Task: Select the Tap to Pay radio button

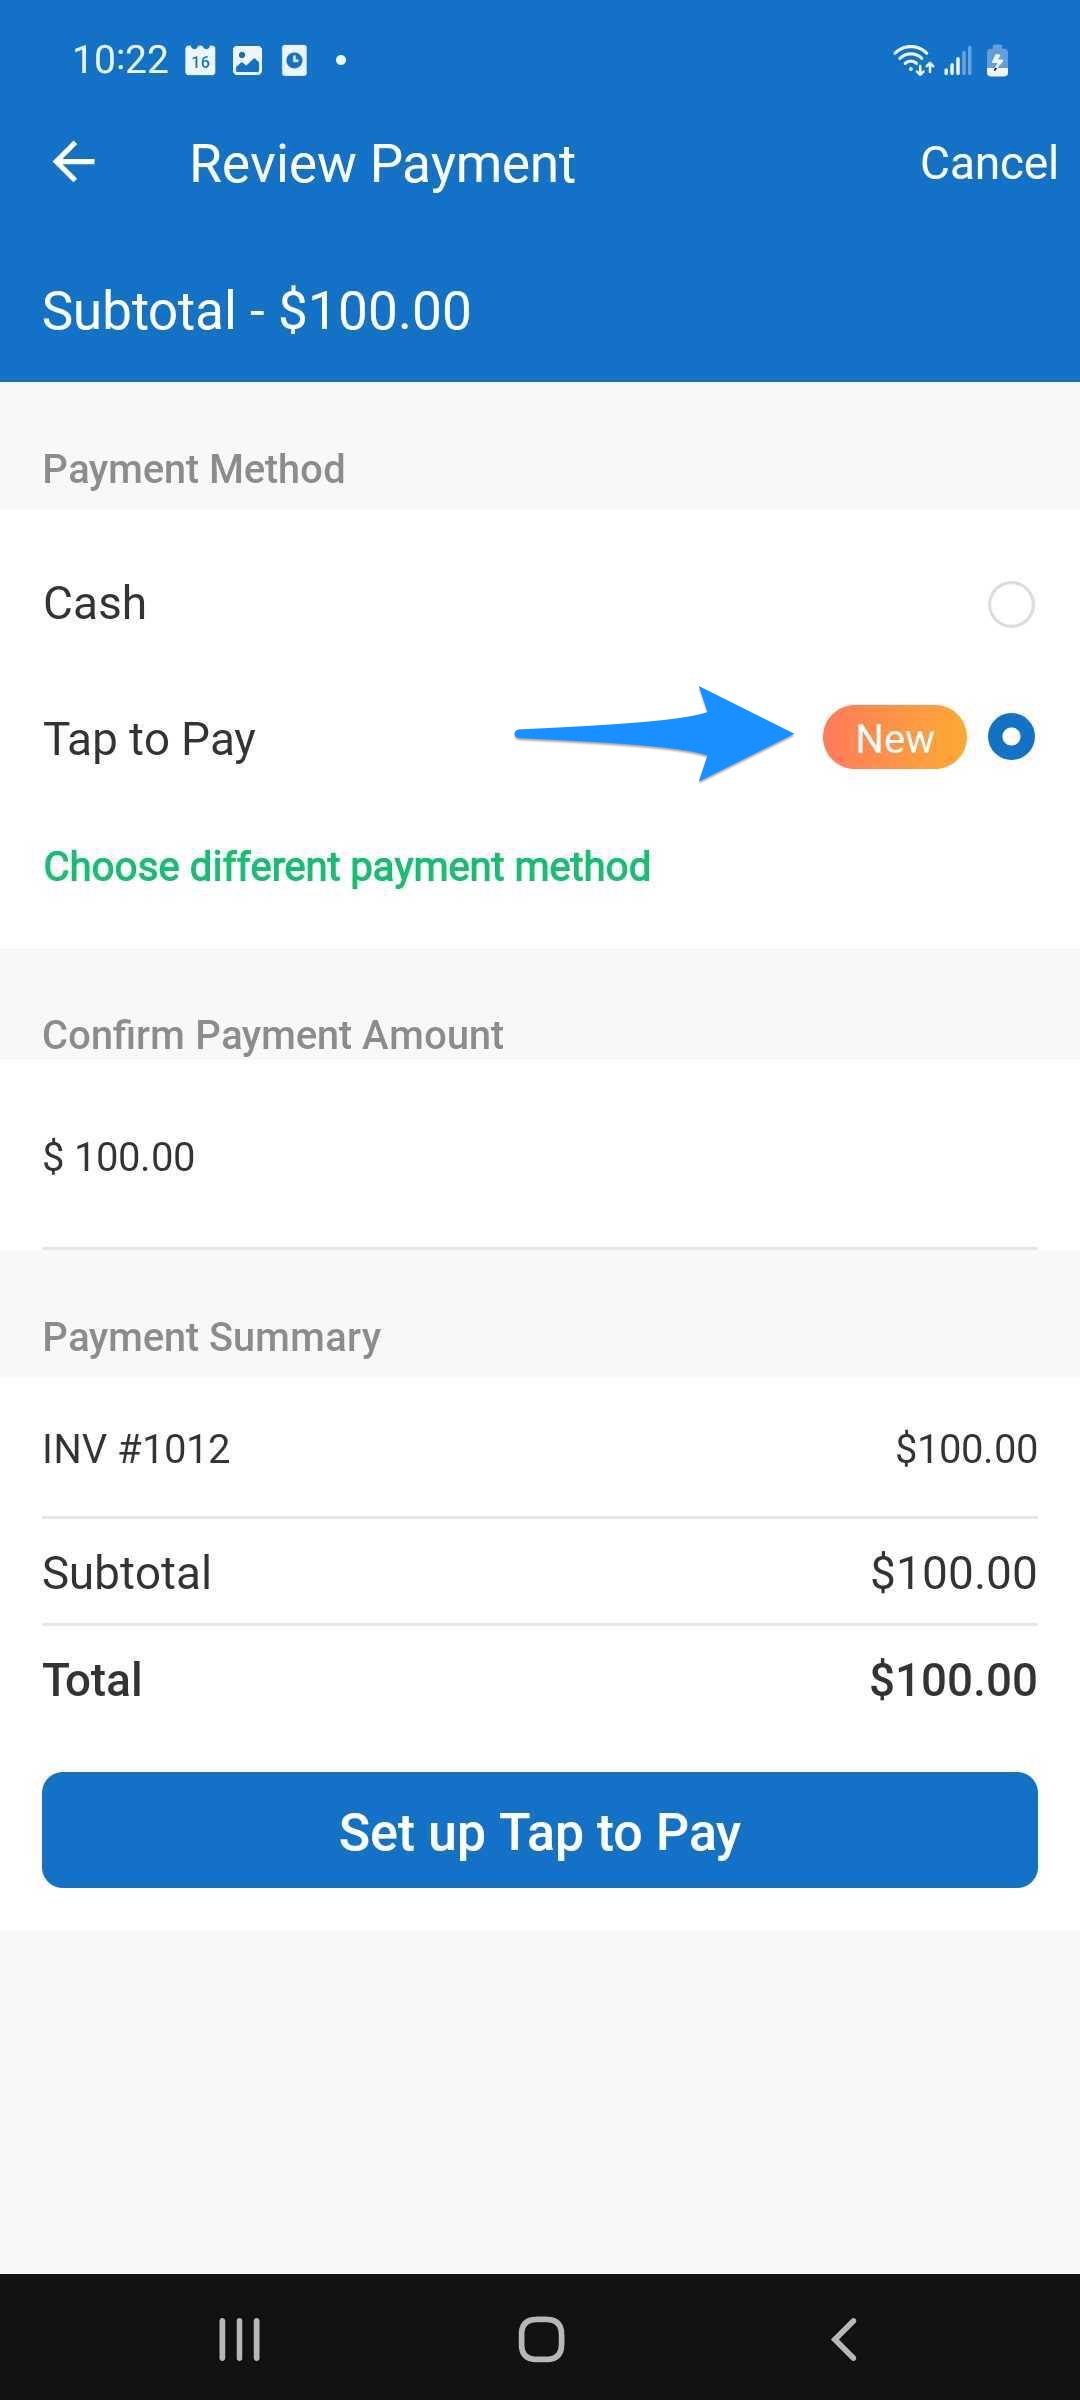Action: [x=1010, y=737]
